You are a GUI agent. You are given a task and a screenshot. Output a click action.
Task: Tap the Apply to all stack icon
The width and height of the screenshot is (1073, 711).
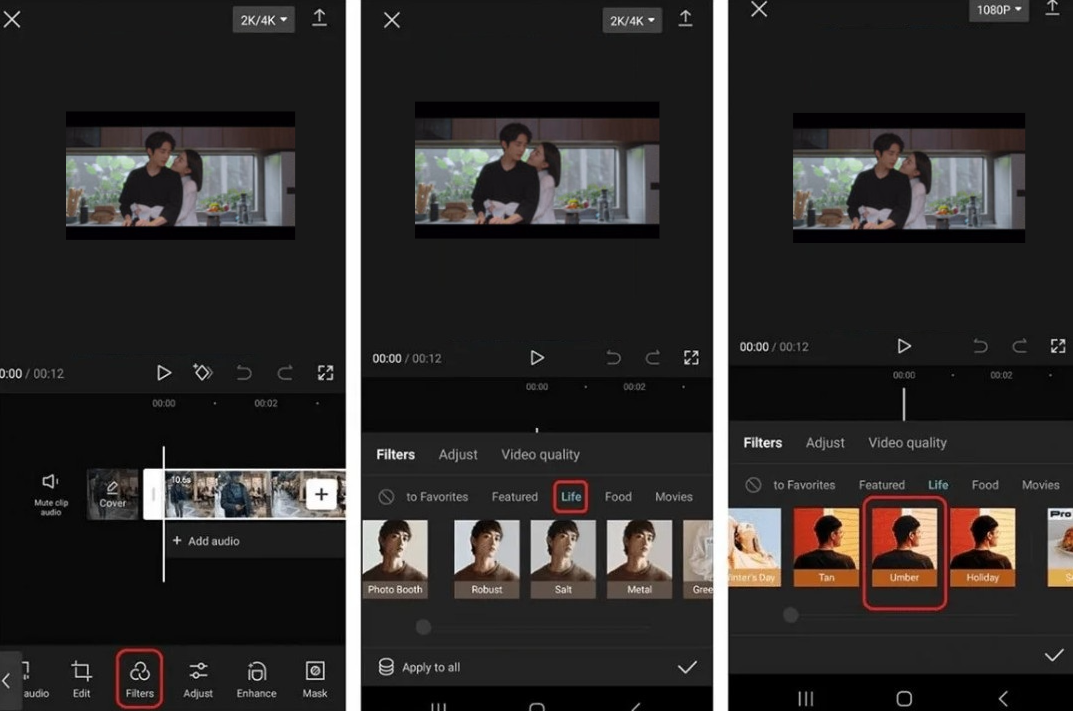pyautogui.click(x=386, y=667)
